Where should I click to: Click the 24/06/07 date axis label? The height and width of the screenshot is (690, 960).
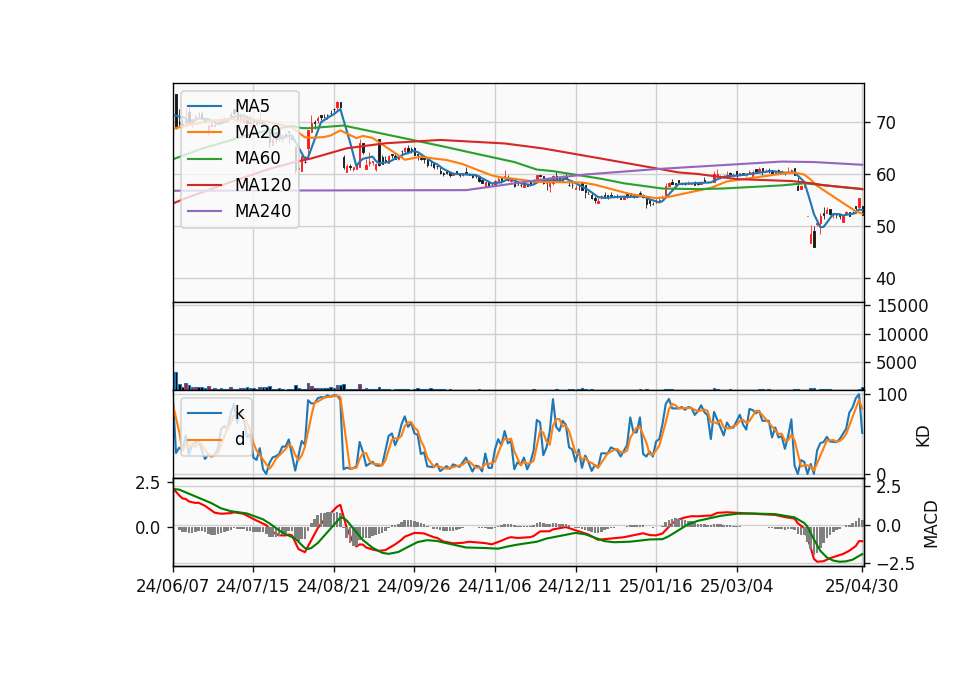click(x=173, y=586)
